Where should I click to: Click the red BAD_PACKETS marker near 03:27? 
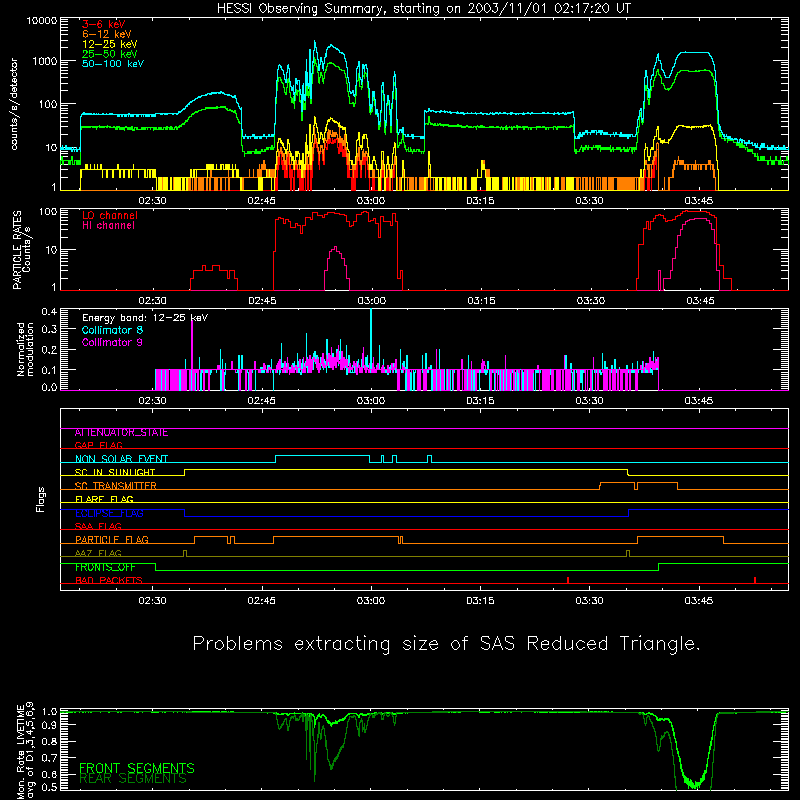568,580
